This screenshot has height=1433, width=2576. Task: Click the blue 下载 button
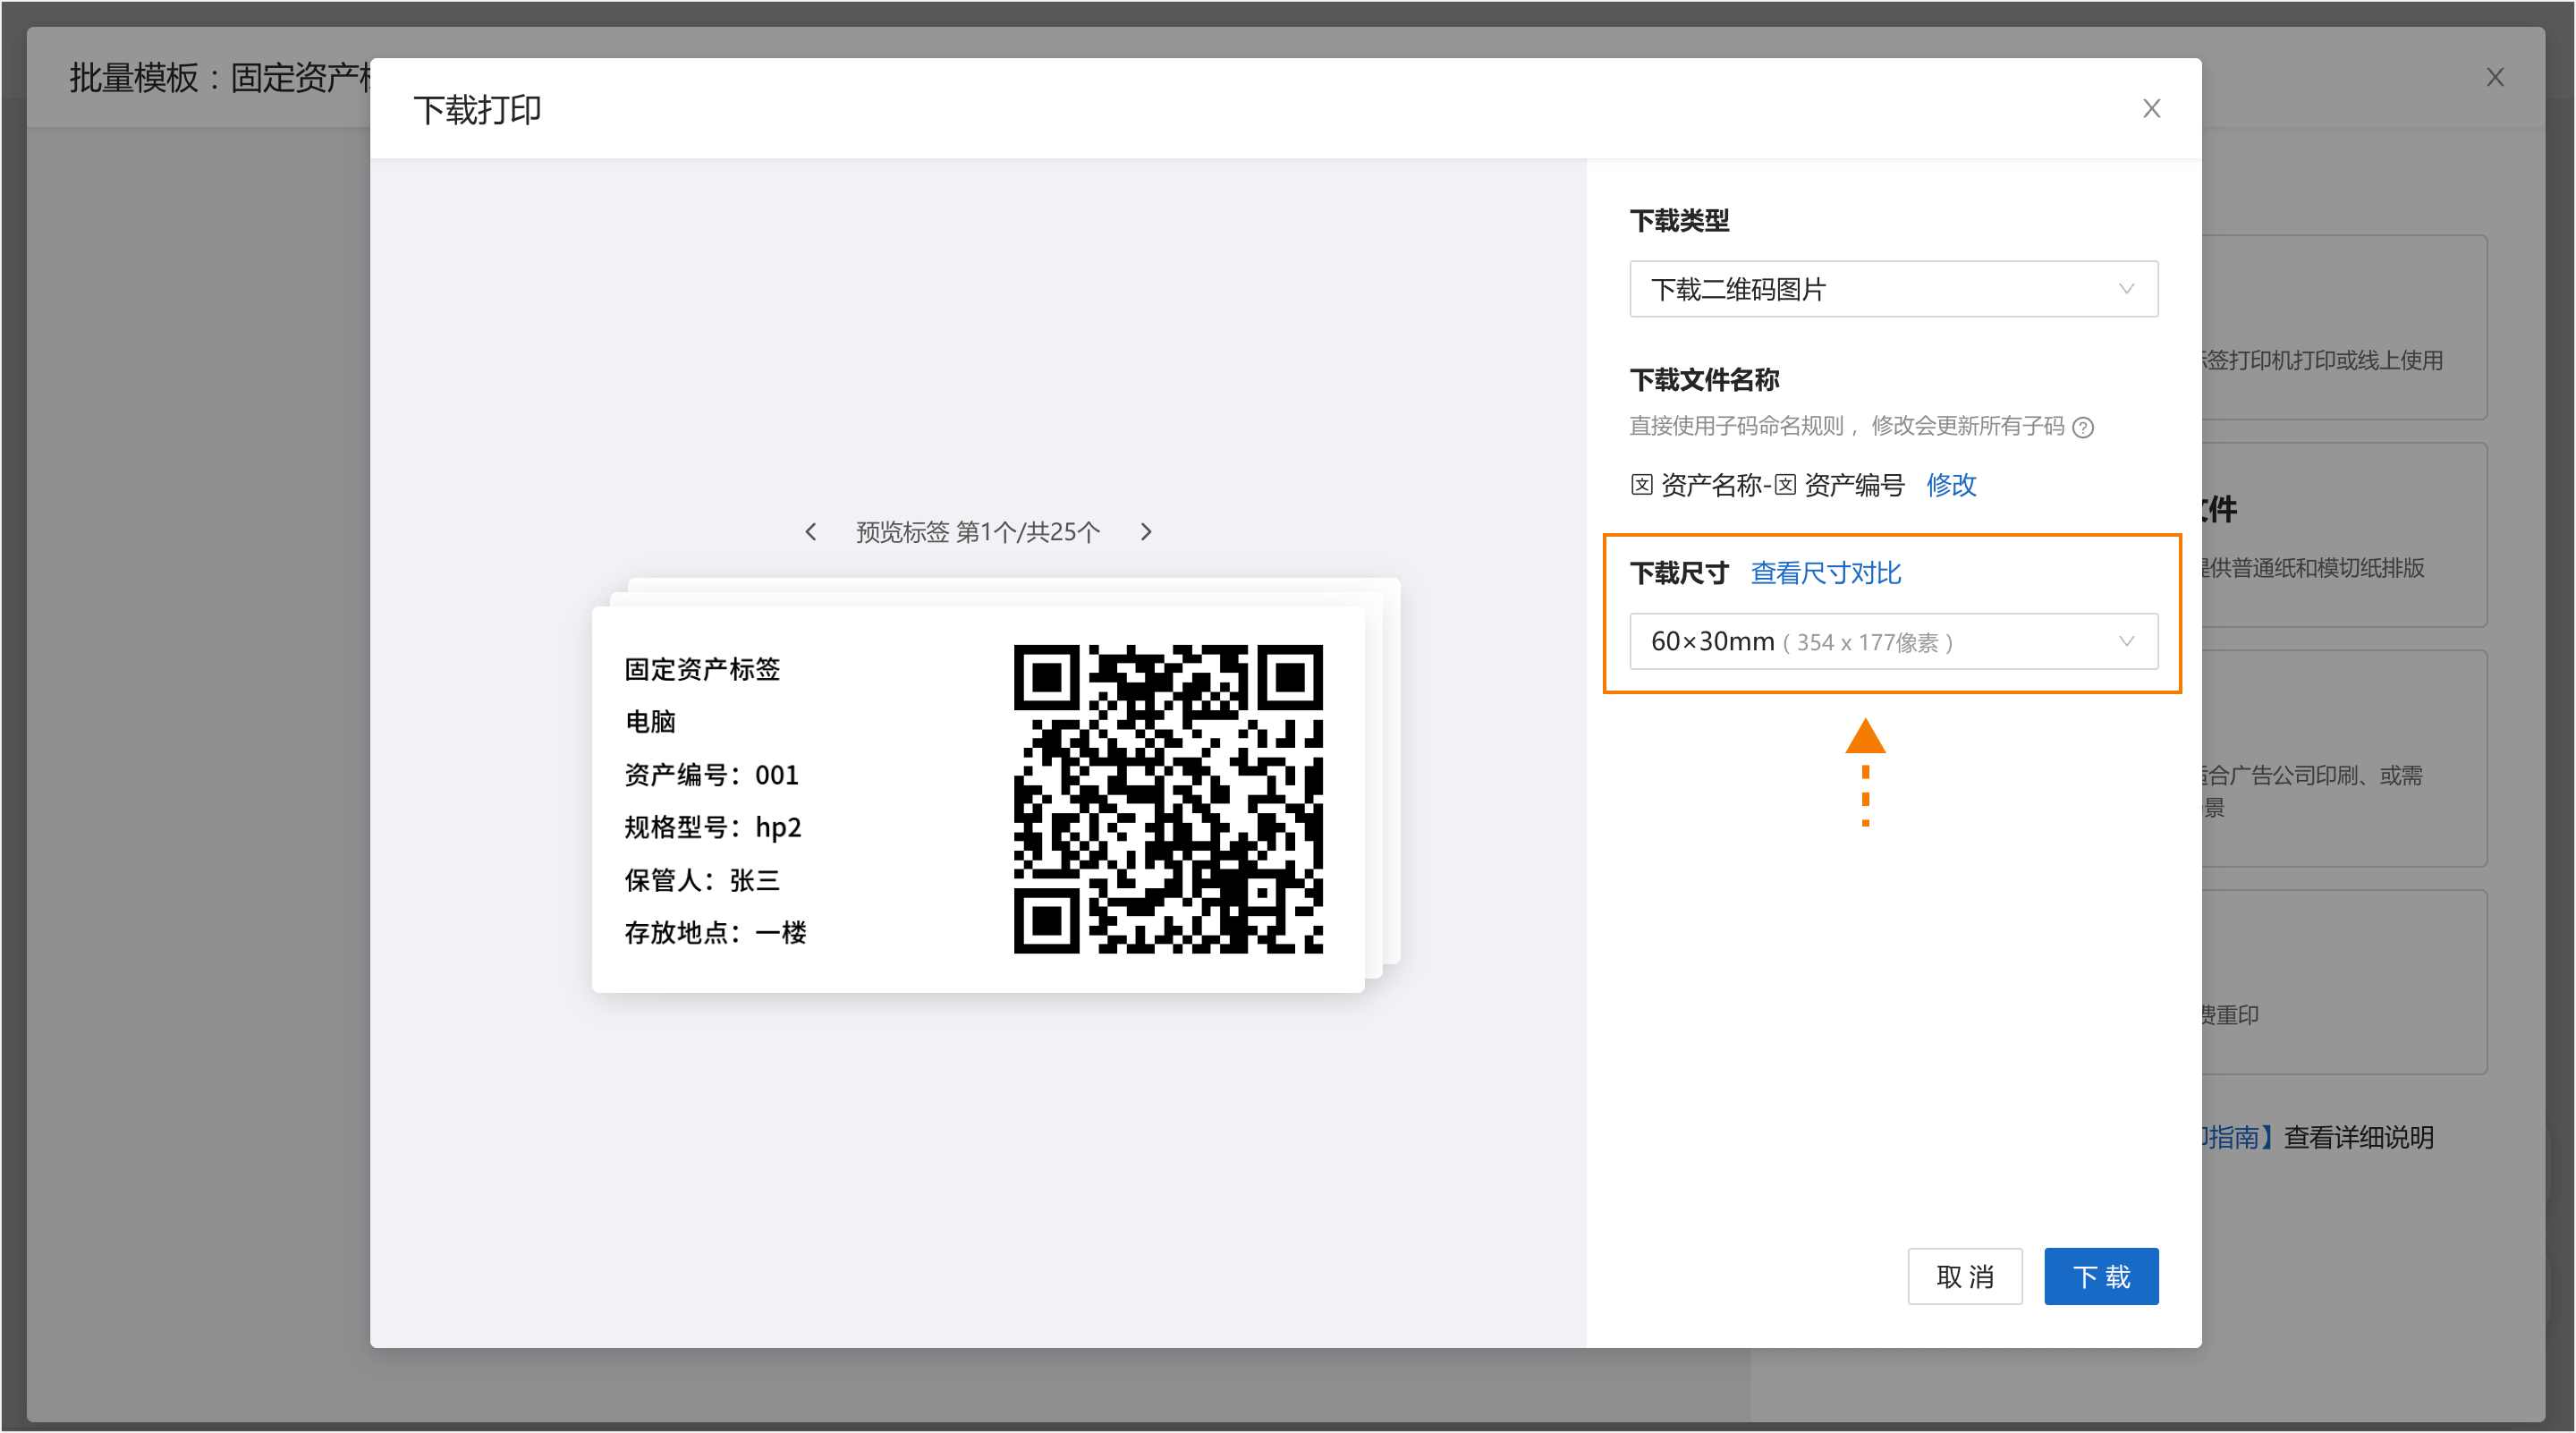(2101, 1276)
